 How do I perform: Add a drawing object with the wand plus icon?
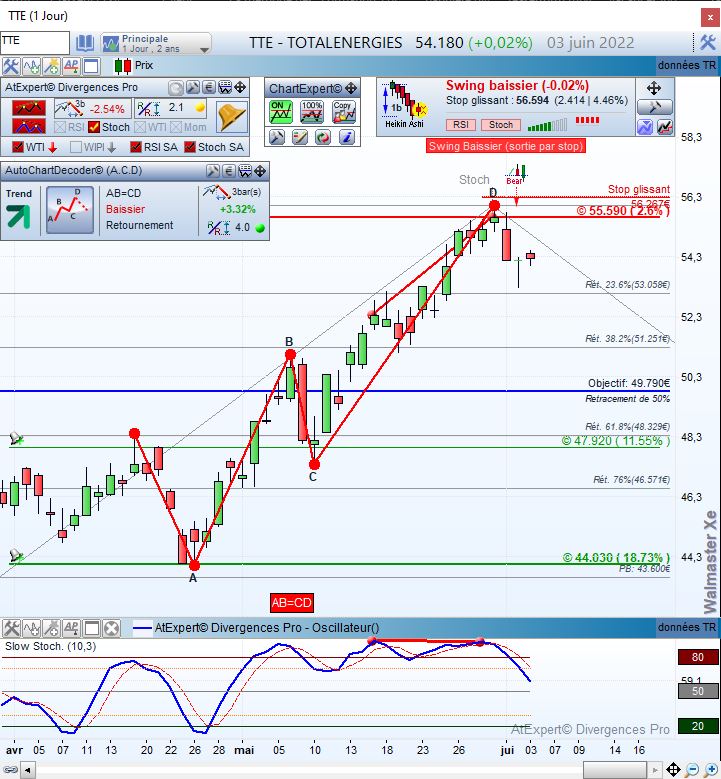51,66
